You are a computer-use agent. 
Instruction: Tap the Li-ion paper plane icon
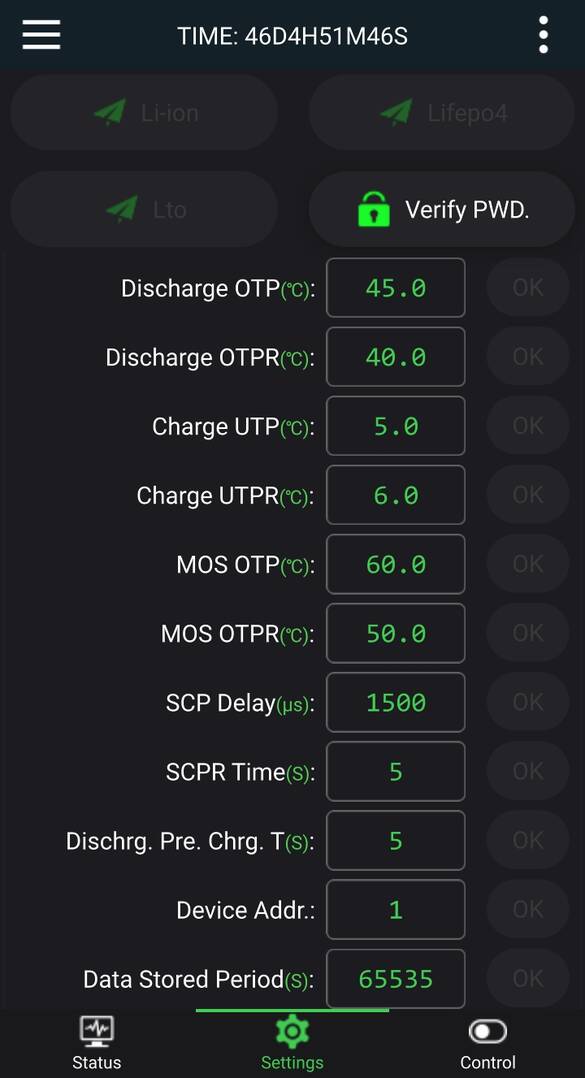pos(110,112)
